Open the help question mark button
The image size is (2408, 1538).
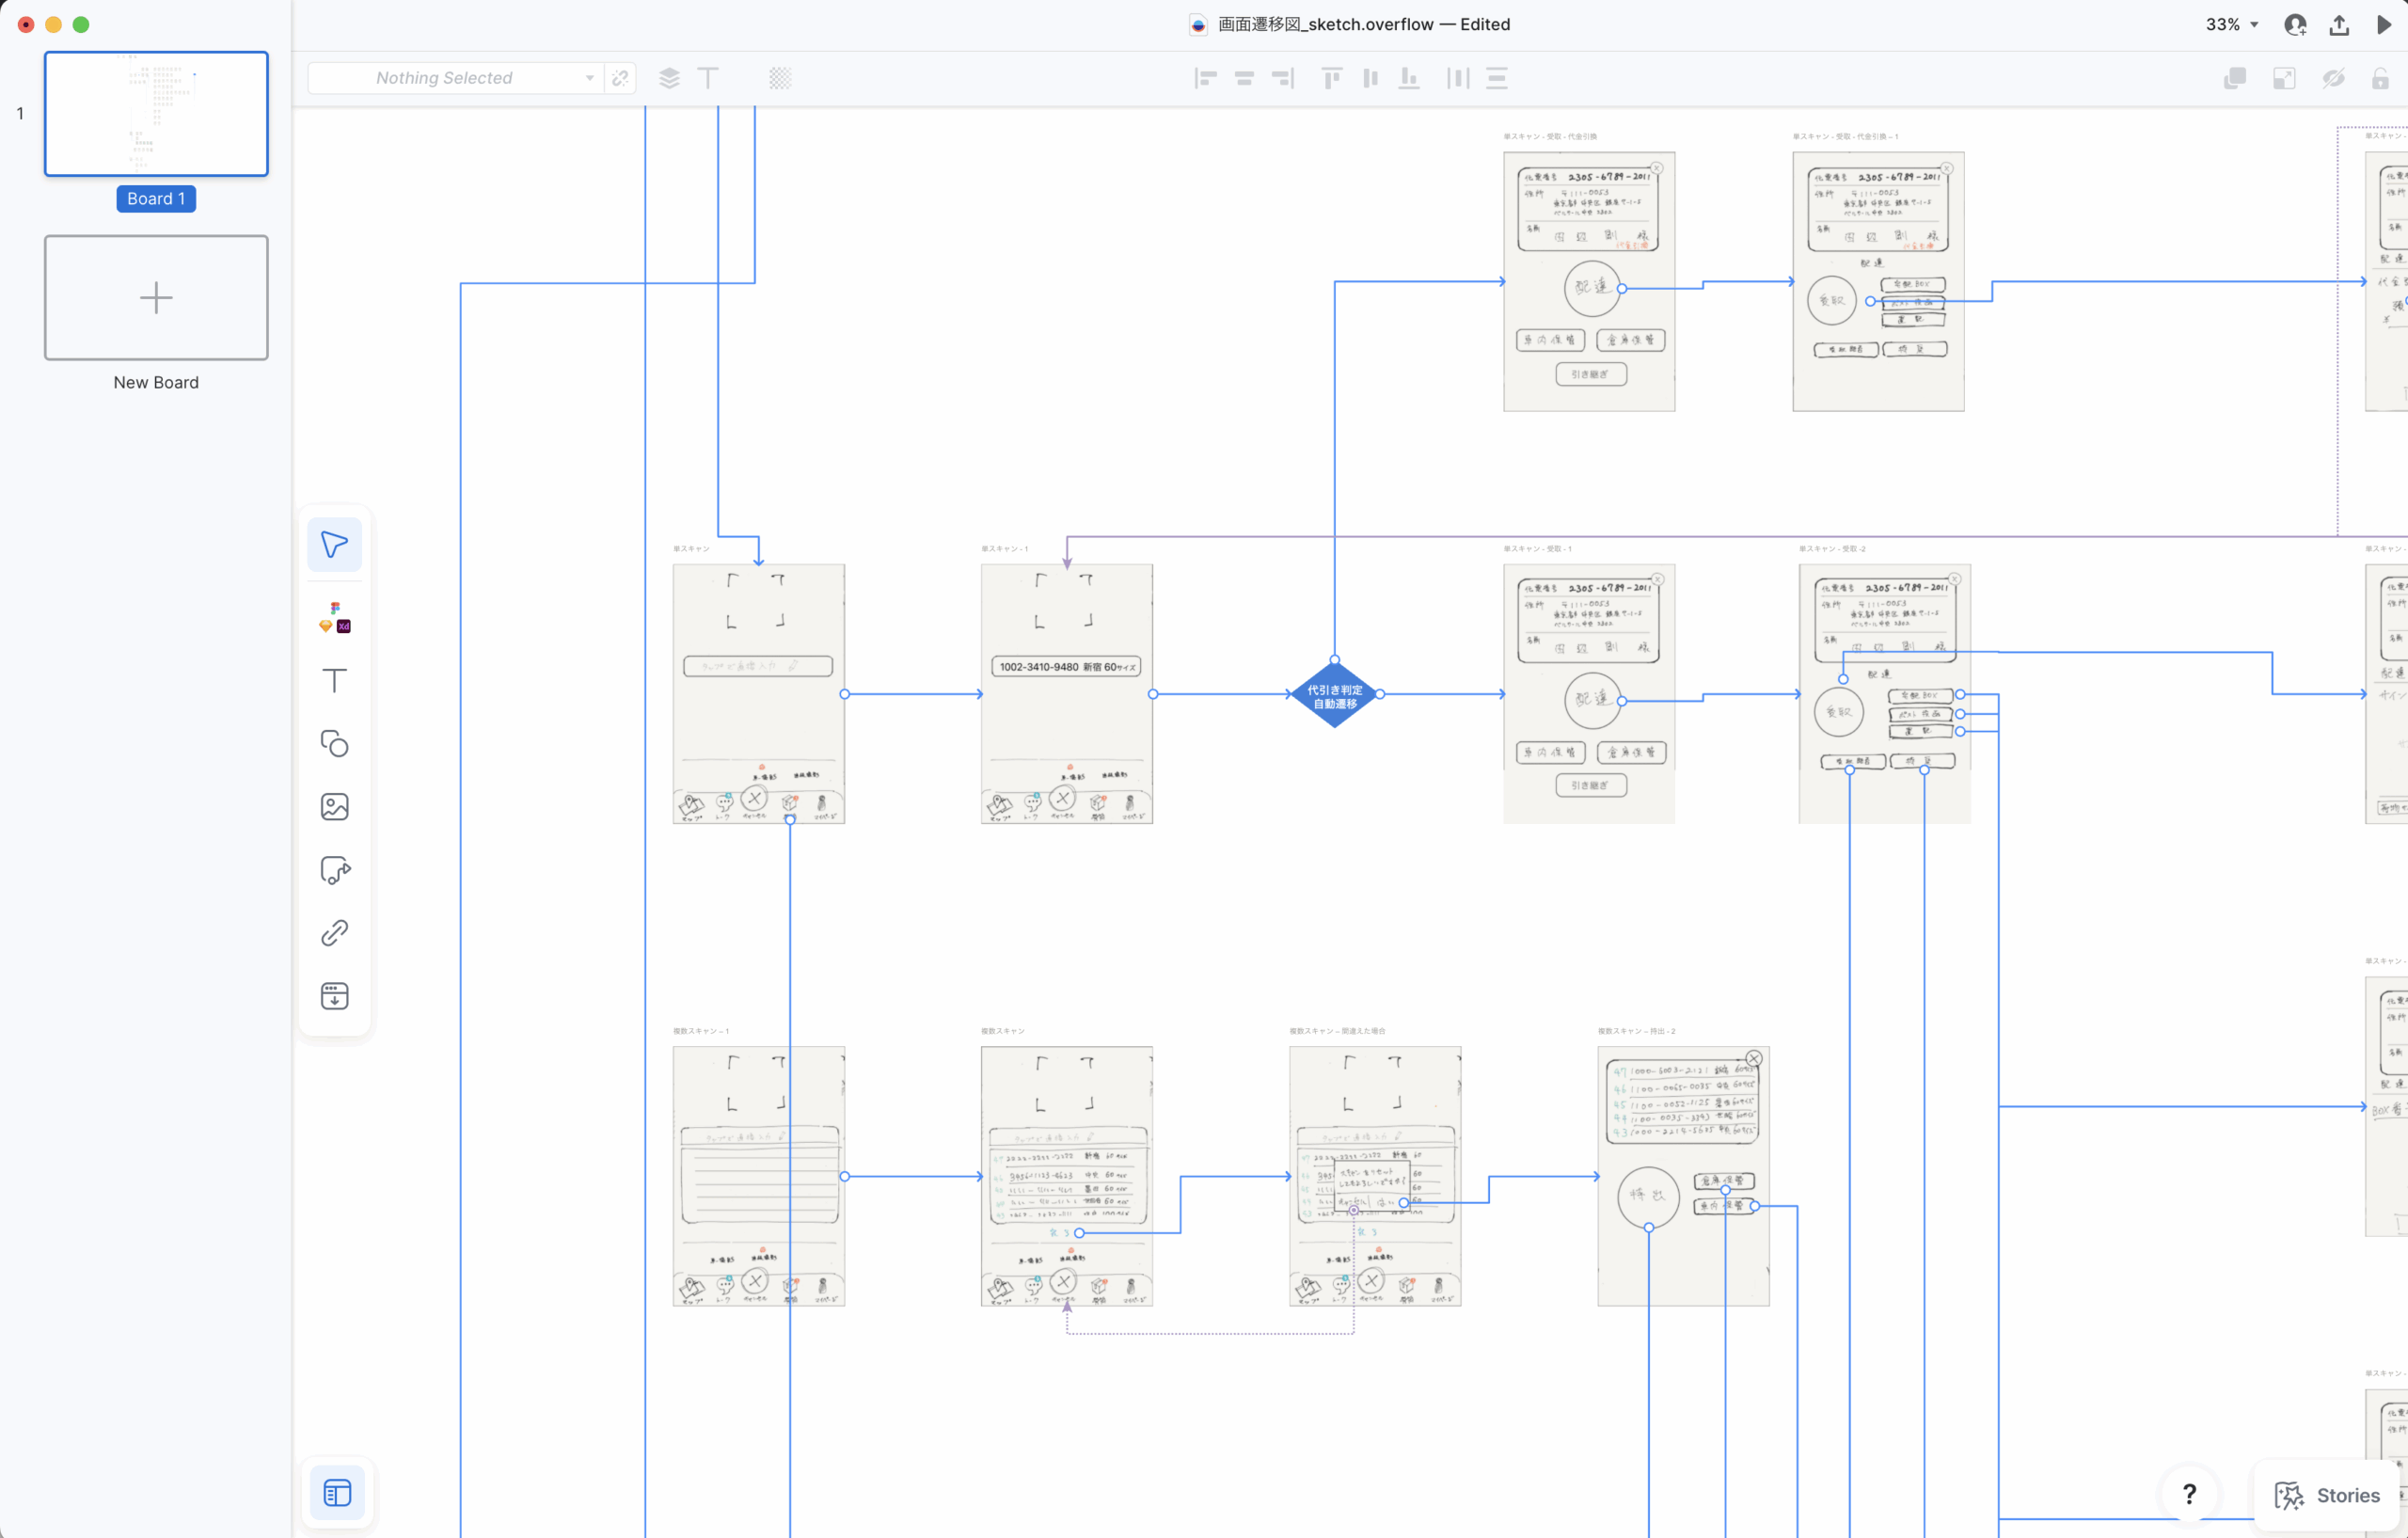coord(2189,1494)
